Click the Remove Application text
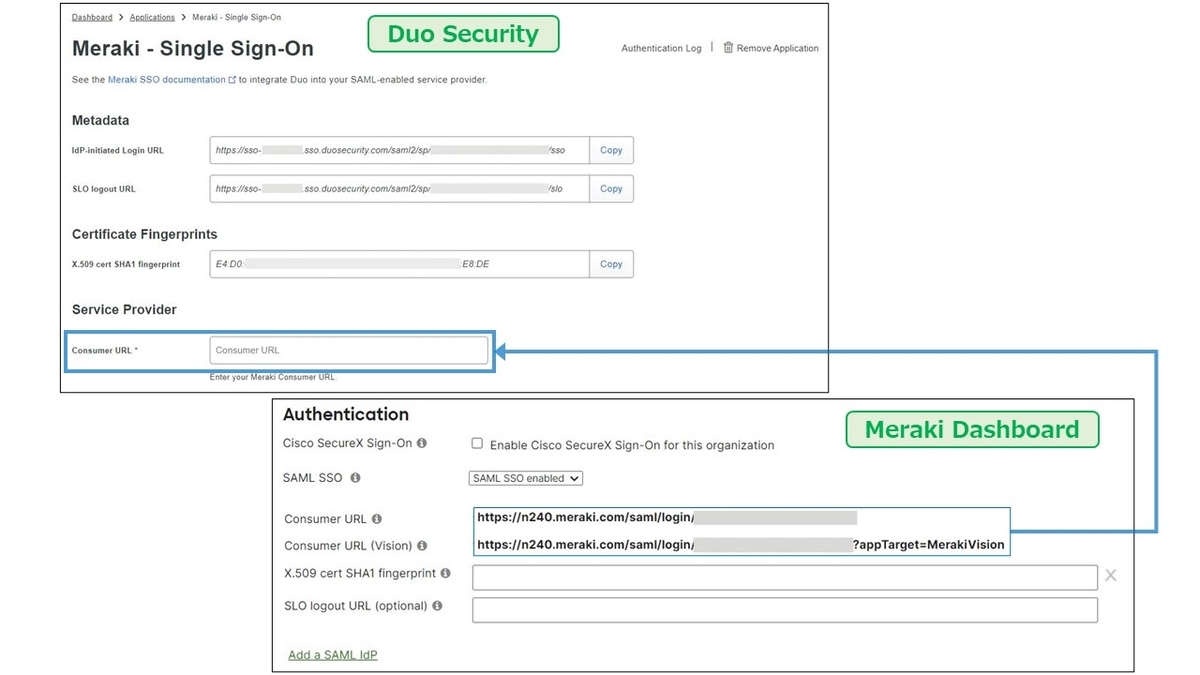Image resolution: width=1200 pixels, height=675 pixels. pyautogui.click(x=778, y=48)
